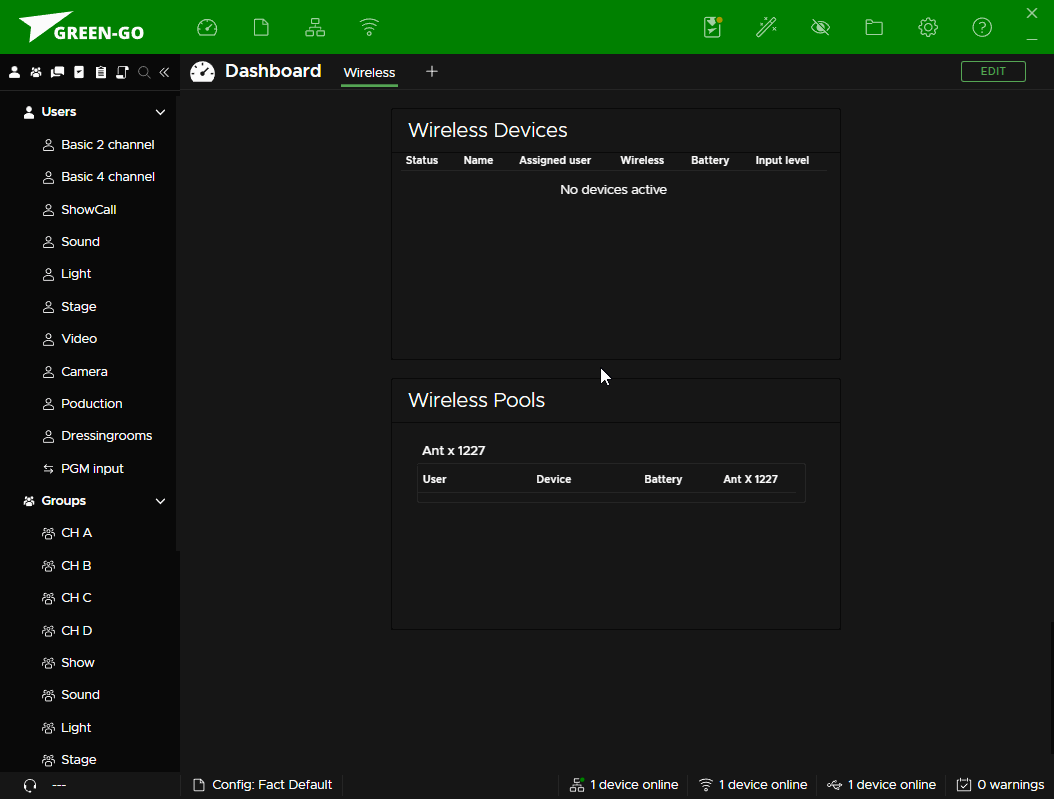Open the Dashboard gauge icon in toolbar

(x=207, y=27)
